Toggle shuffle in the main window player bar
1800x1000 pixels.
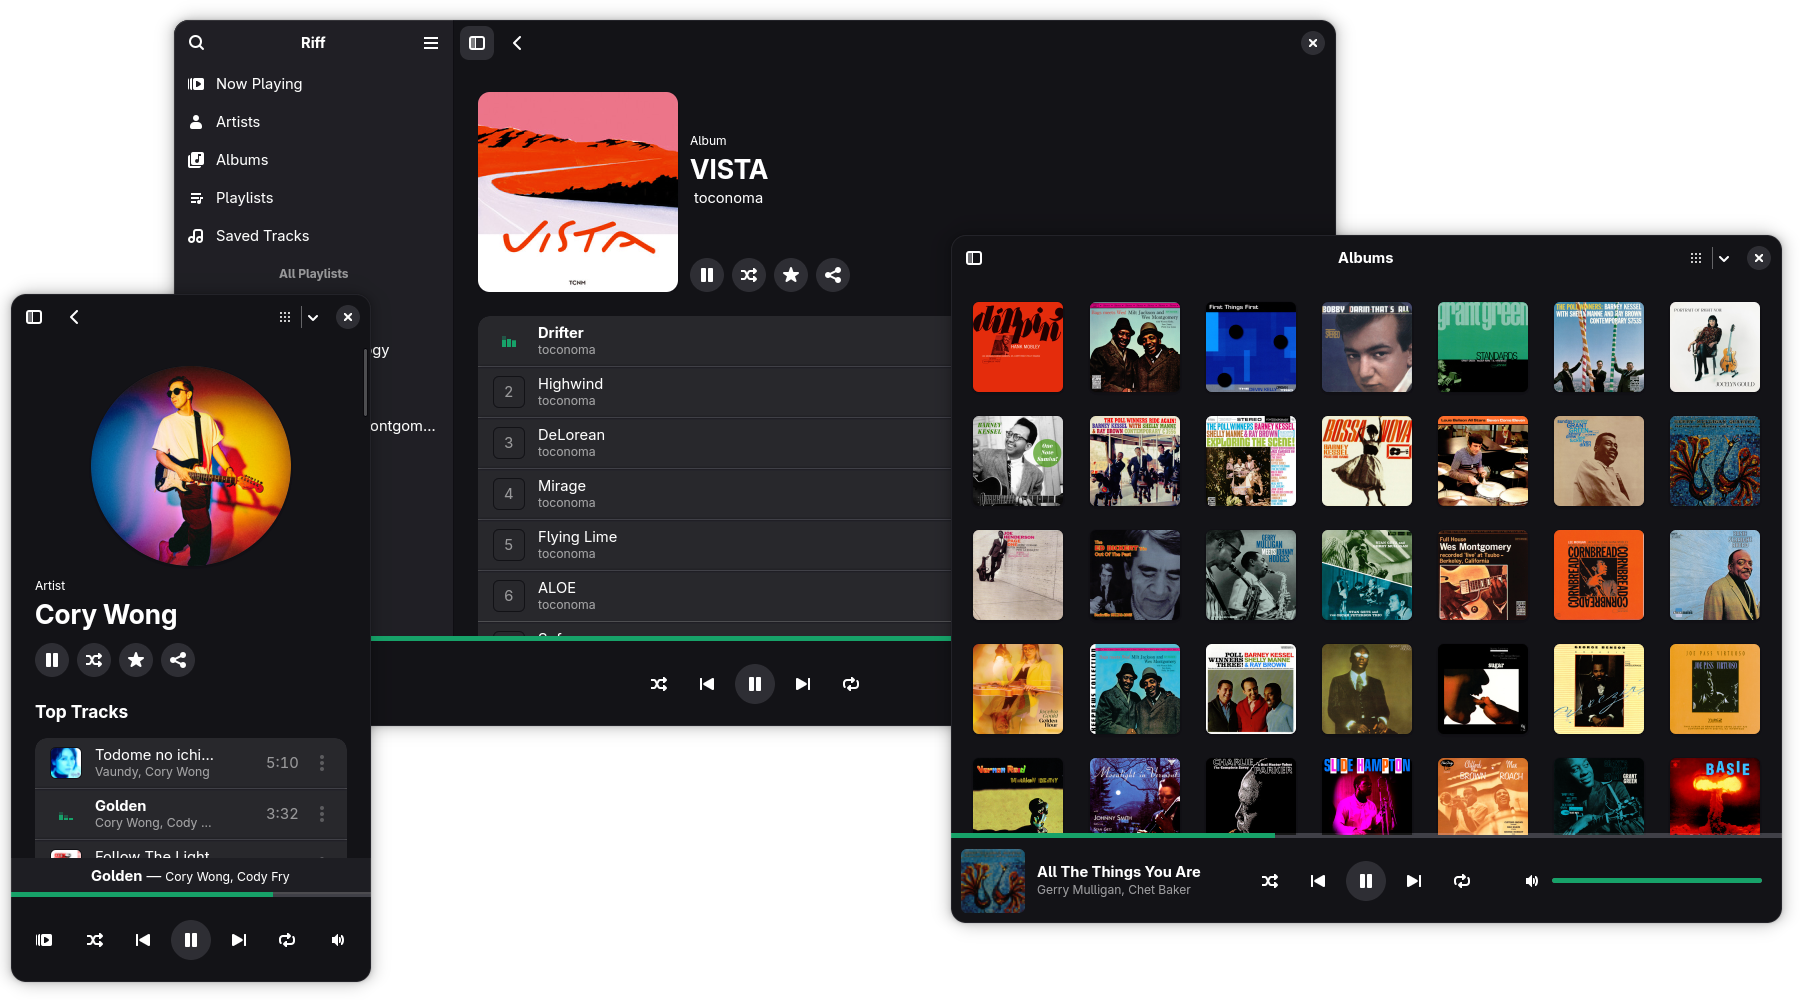click(x=659, y=684)
